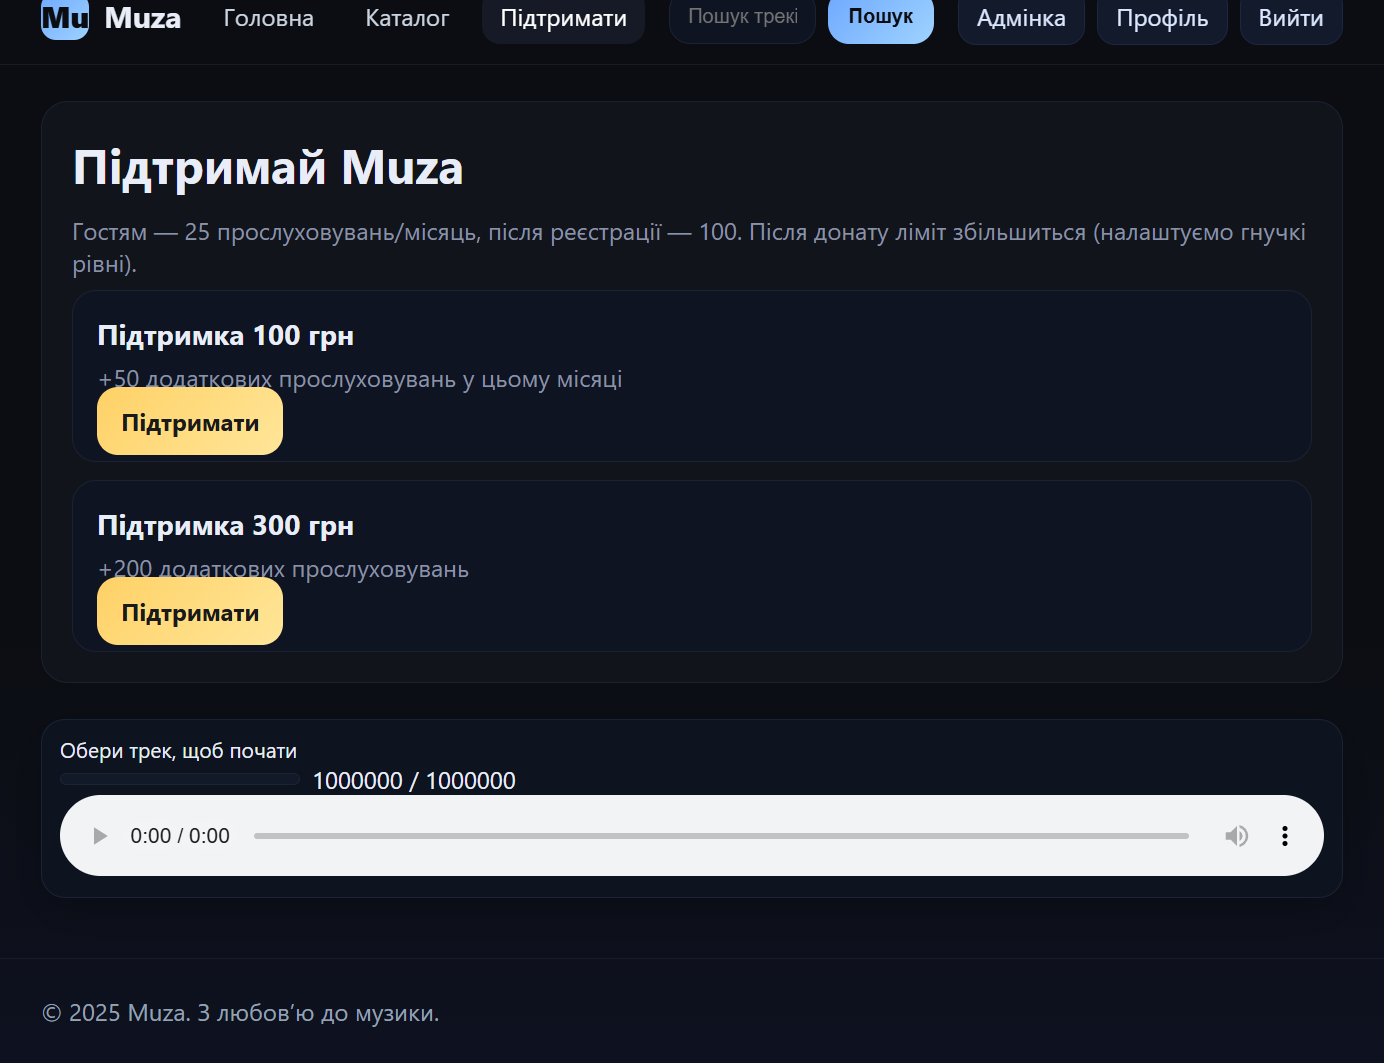Go to the Головна page
The height and width of the screenshot is (1063, 1384).
pos(268,18)
